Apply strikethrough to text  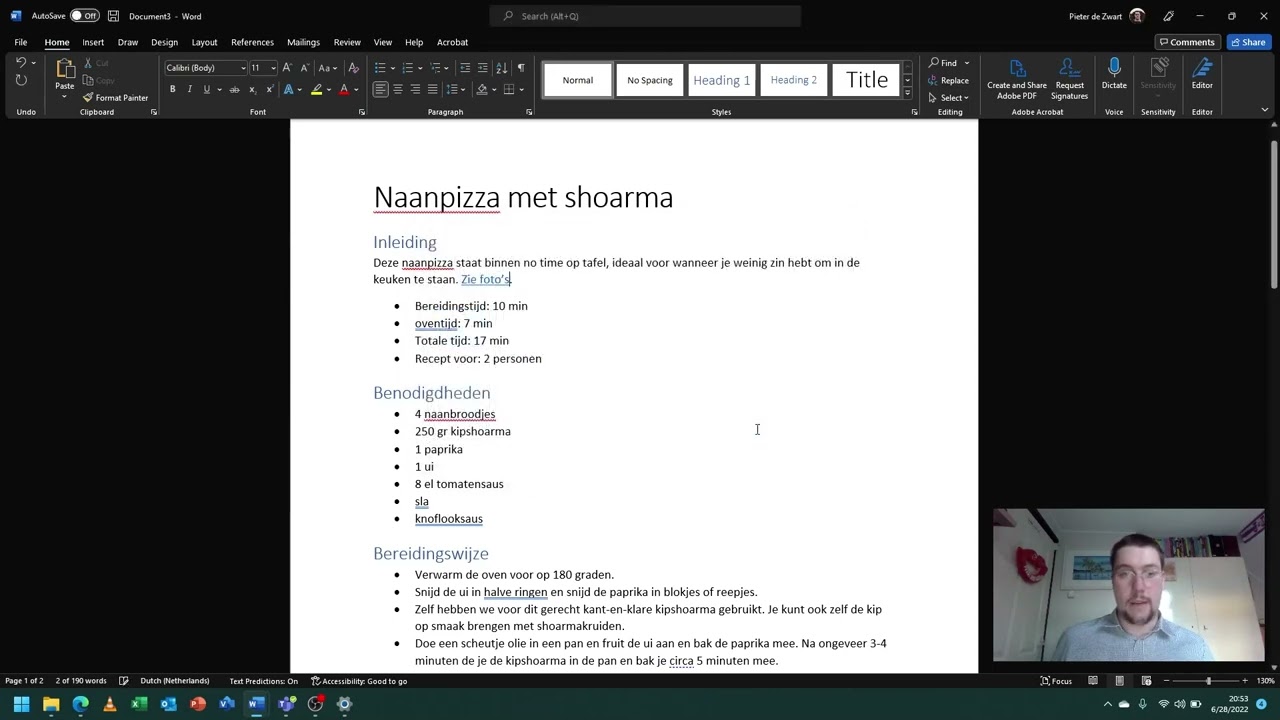234,89
